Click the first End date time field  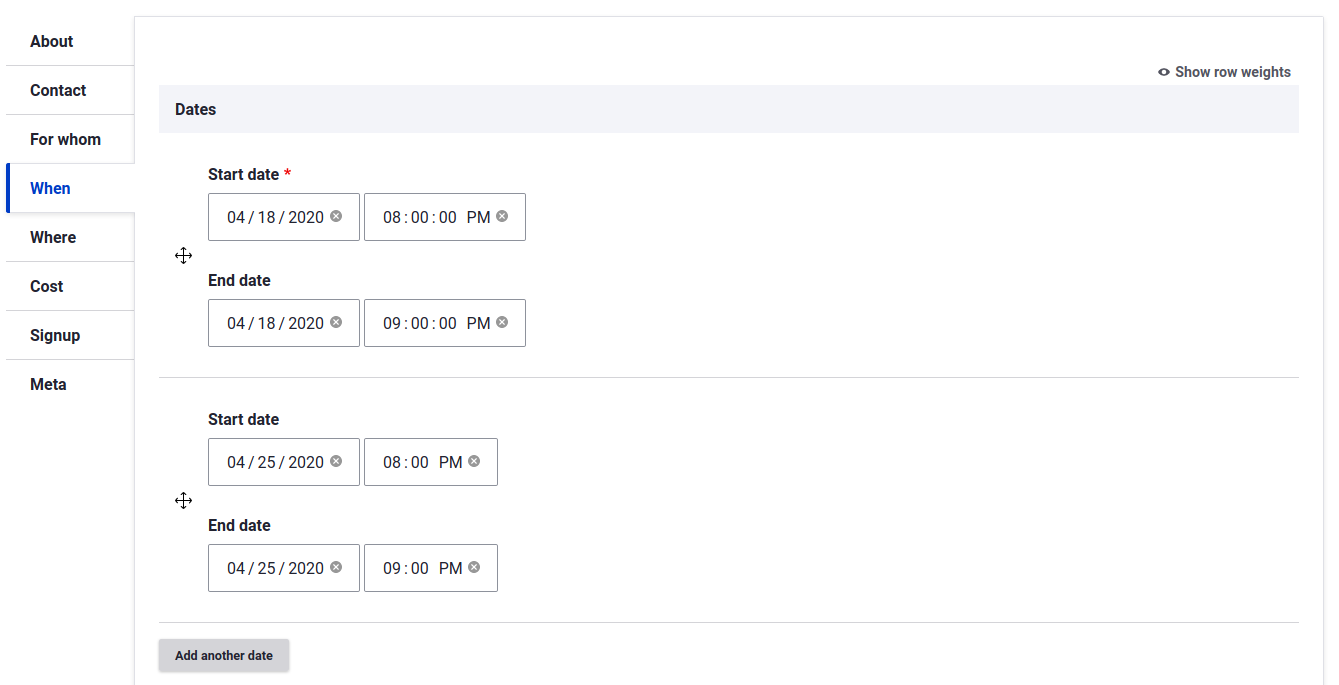pos(435,322)
